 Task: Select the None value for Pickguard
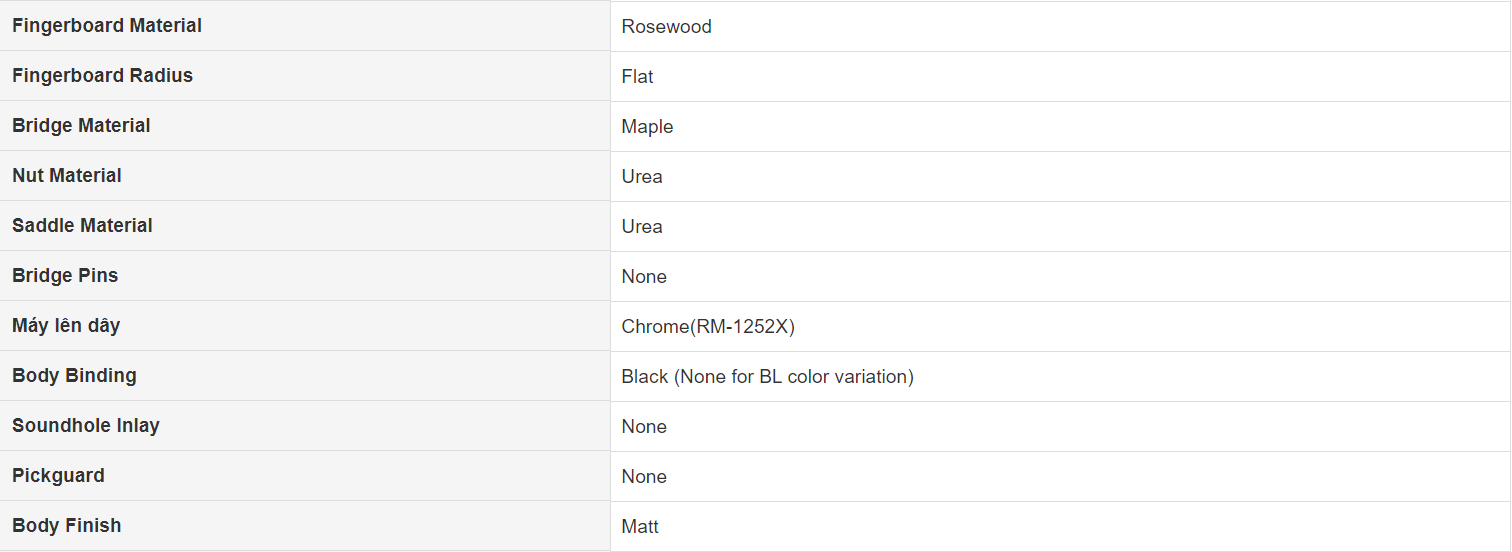point(644,477)
